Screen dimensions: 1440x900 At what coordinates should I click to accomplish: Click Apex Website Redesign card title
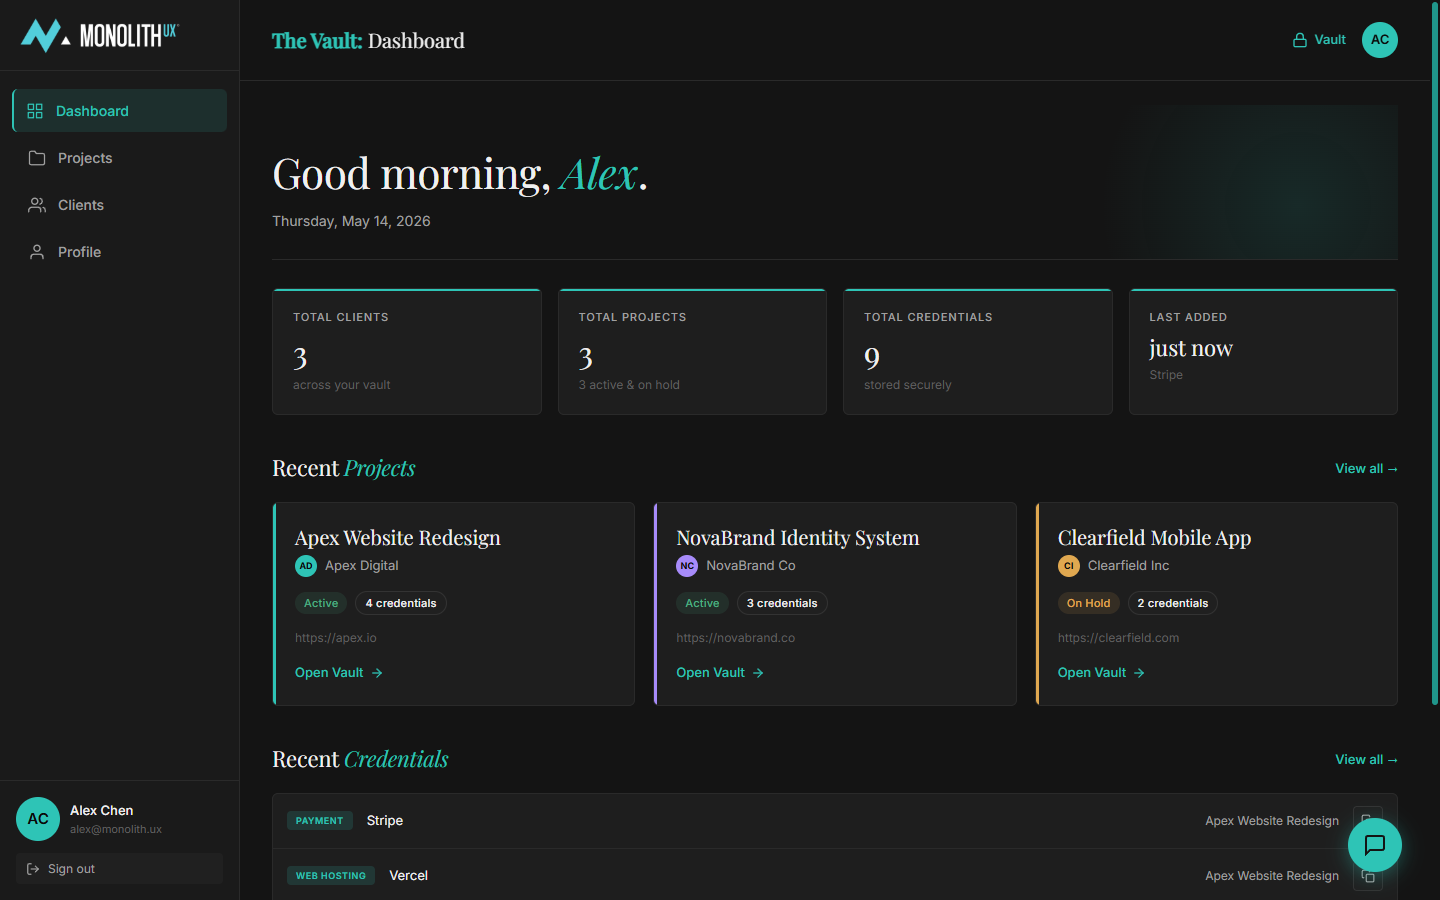pyautogui.click(x=397, y=538)
